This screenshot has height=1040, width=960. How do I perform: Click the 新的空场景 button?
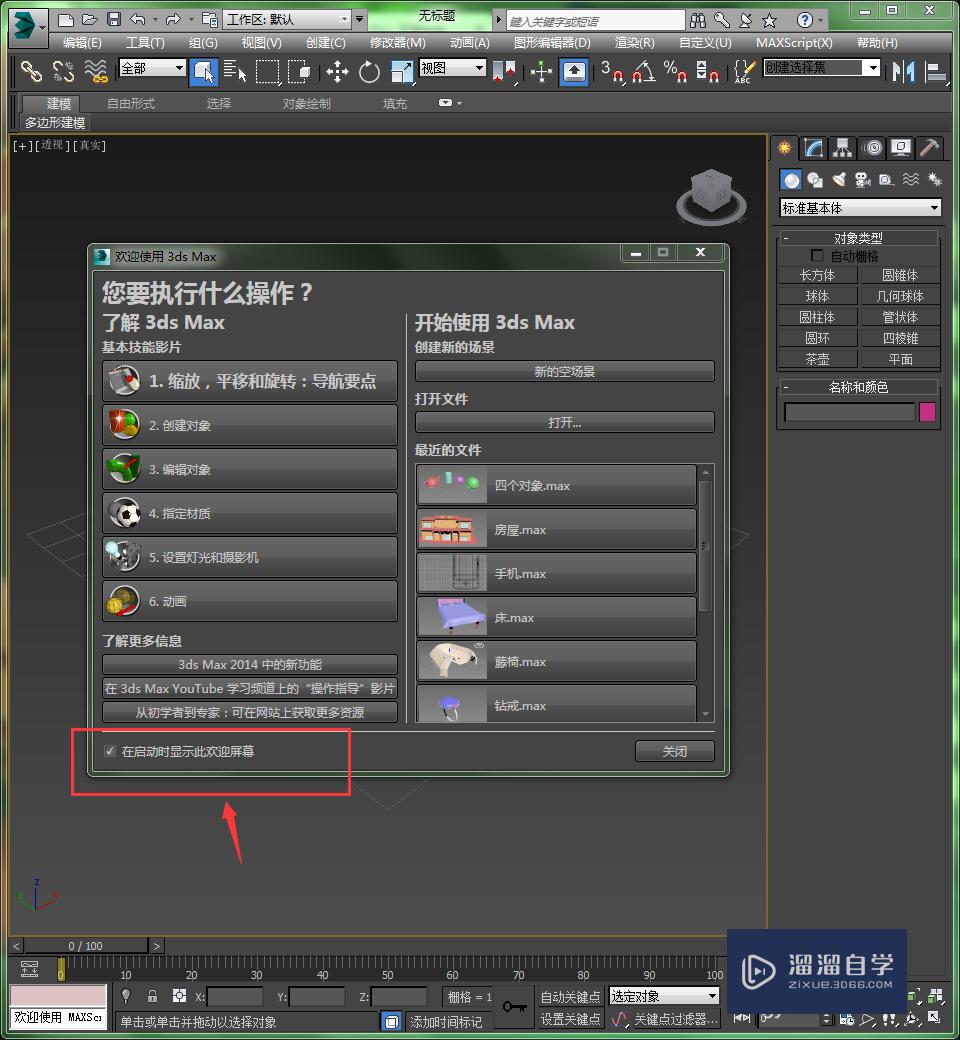(x=565, y=371)
